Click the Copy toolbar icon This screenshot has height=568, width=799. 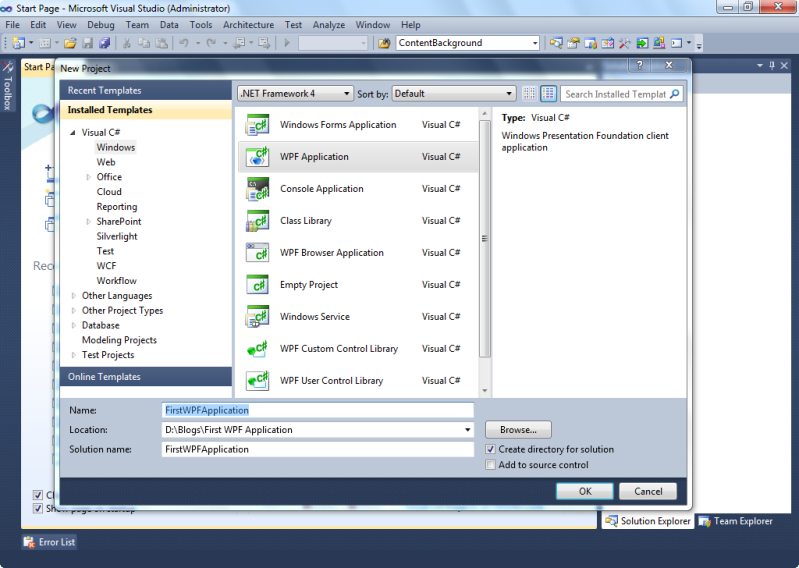pyautogui.click(x=144, y=43)
